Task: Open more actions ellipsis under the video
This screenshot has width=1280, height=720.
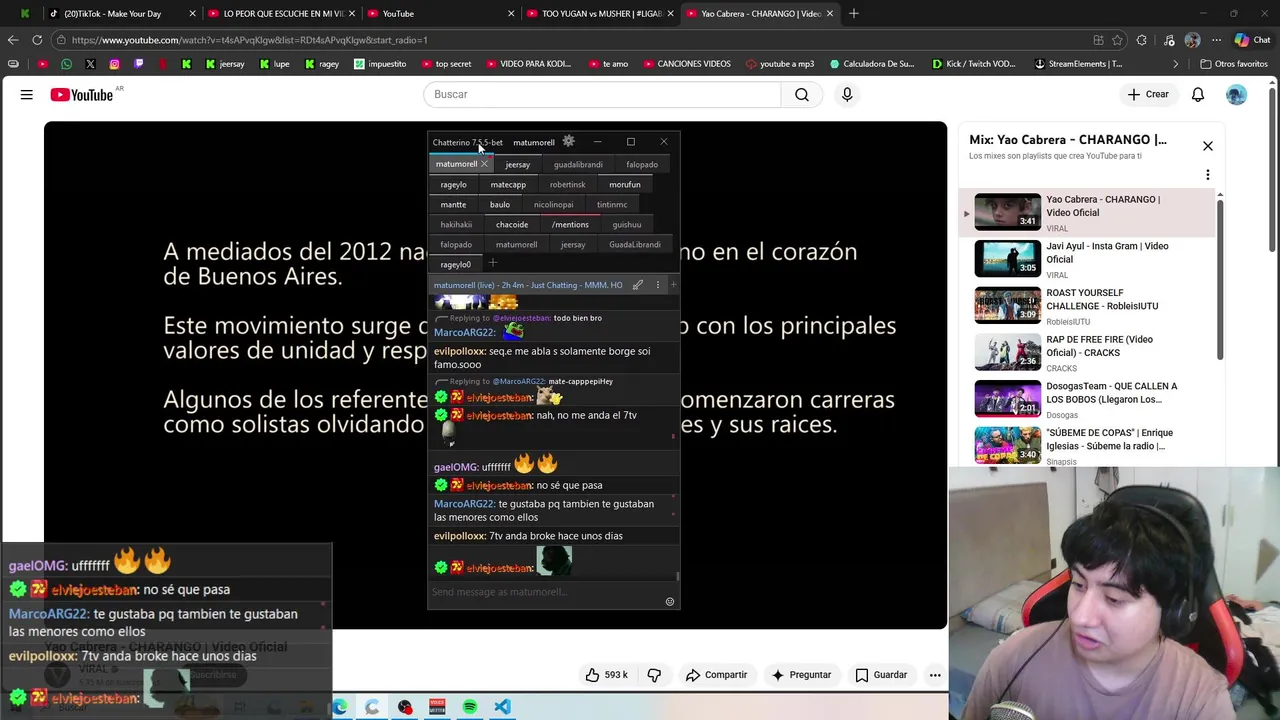Action: pos(935,675)
